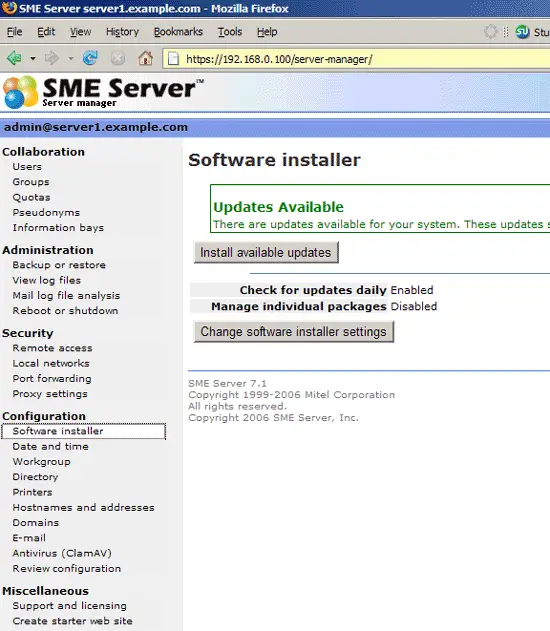Open the Pseudonyms link
The width and height of the screenshot is (550, 631).
46,212
